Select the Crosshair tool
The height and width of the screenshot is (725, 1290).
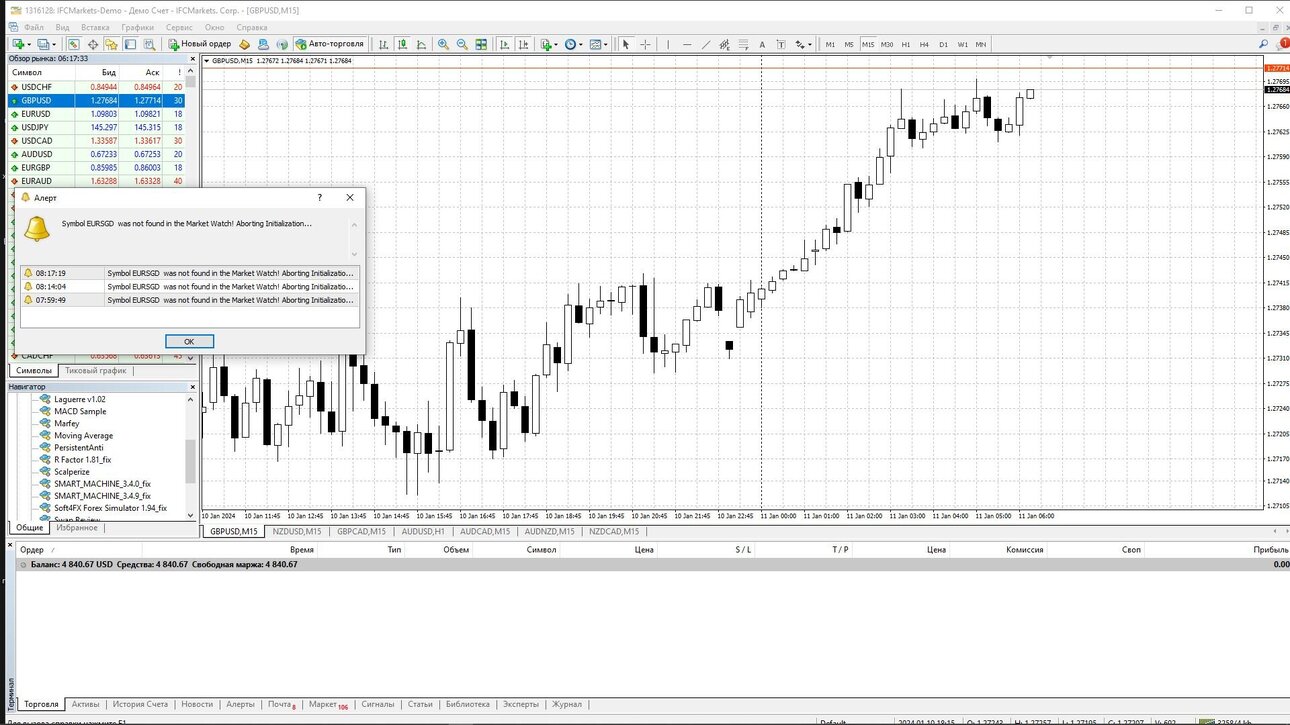(646, 44)
